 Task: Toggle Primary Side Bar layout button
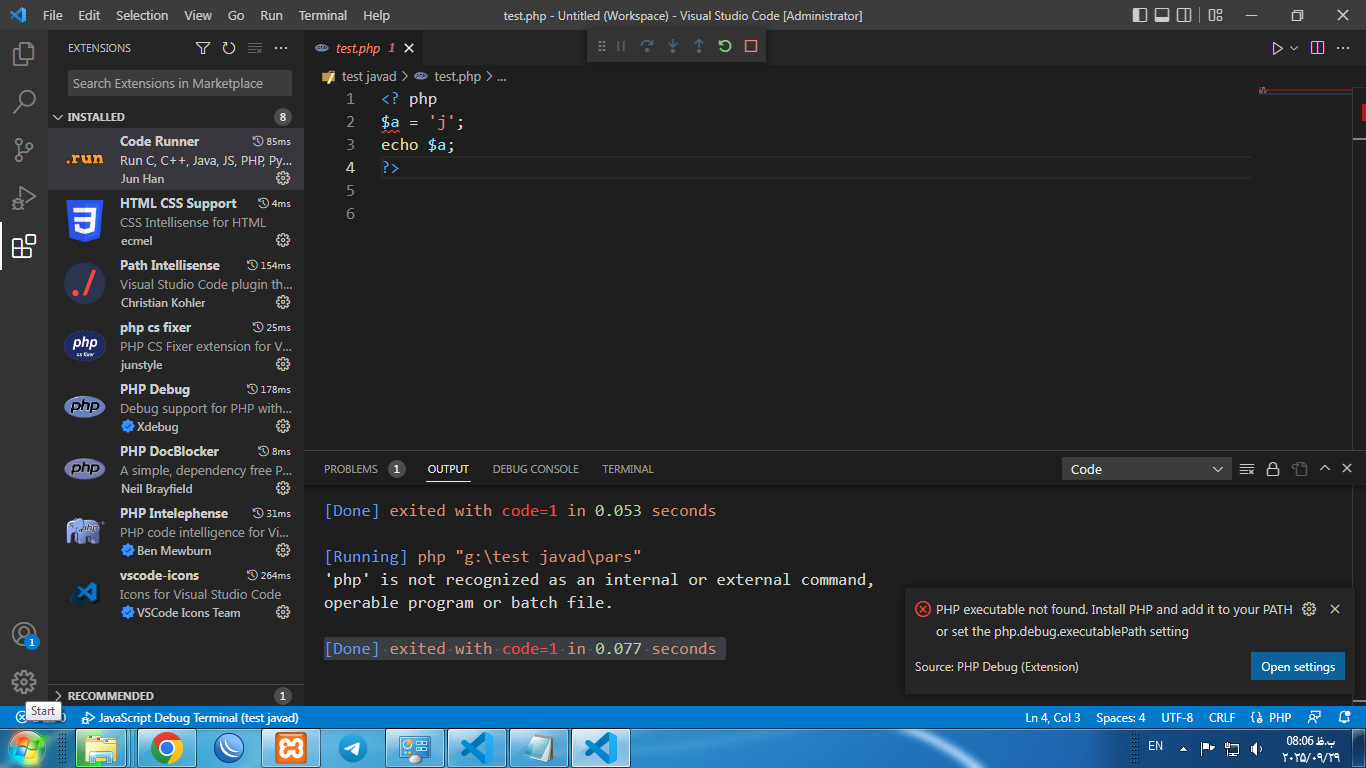point(1140,16)
